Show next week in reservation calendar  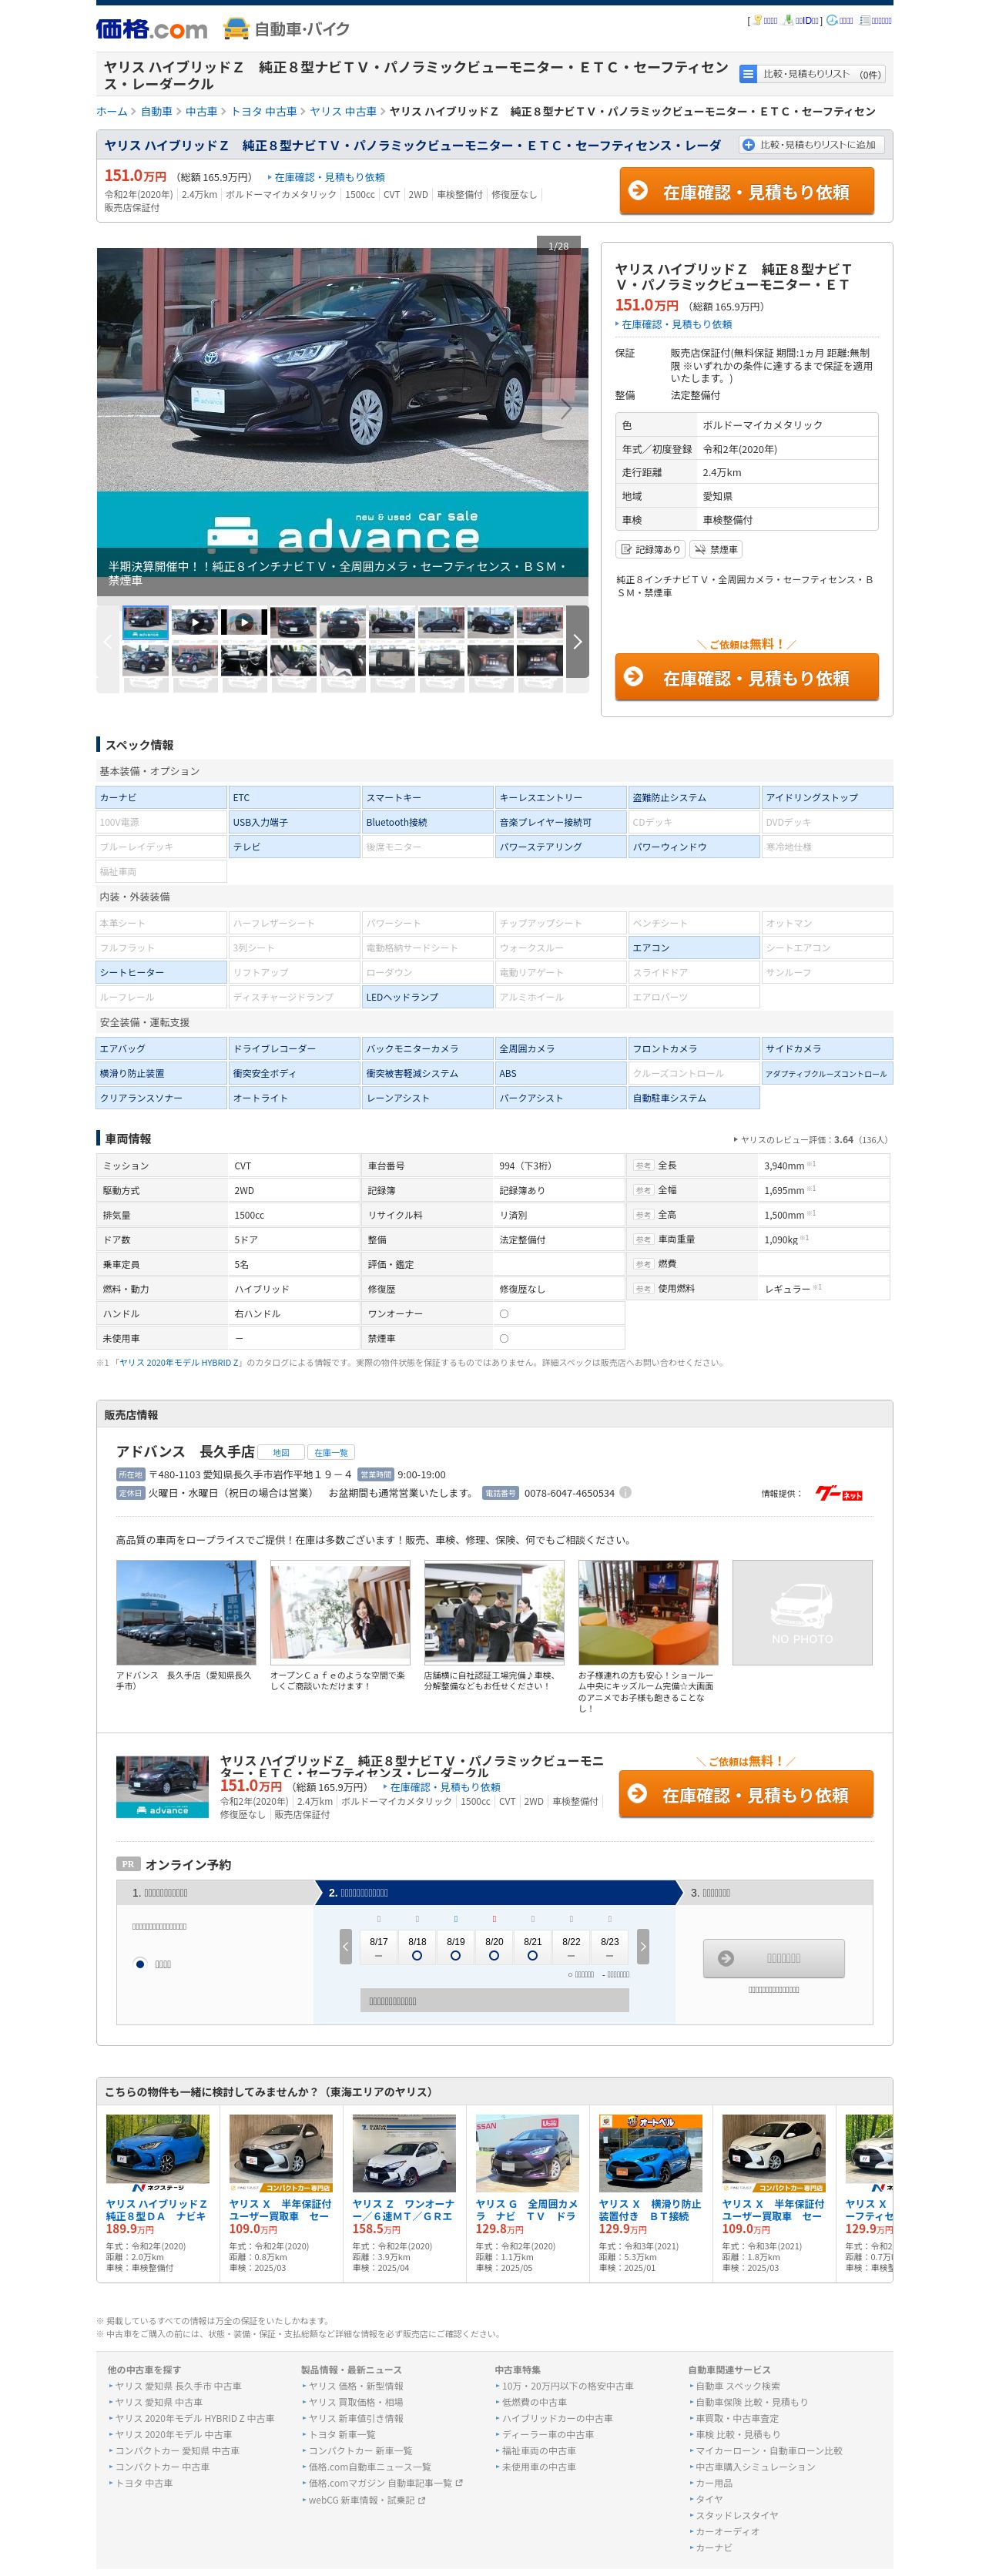pos(643,1946)
